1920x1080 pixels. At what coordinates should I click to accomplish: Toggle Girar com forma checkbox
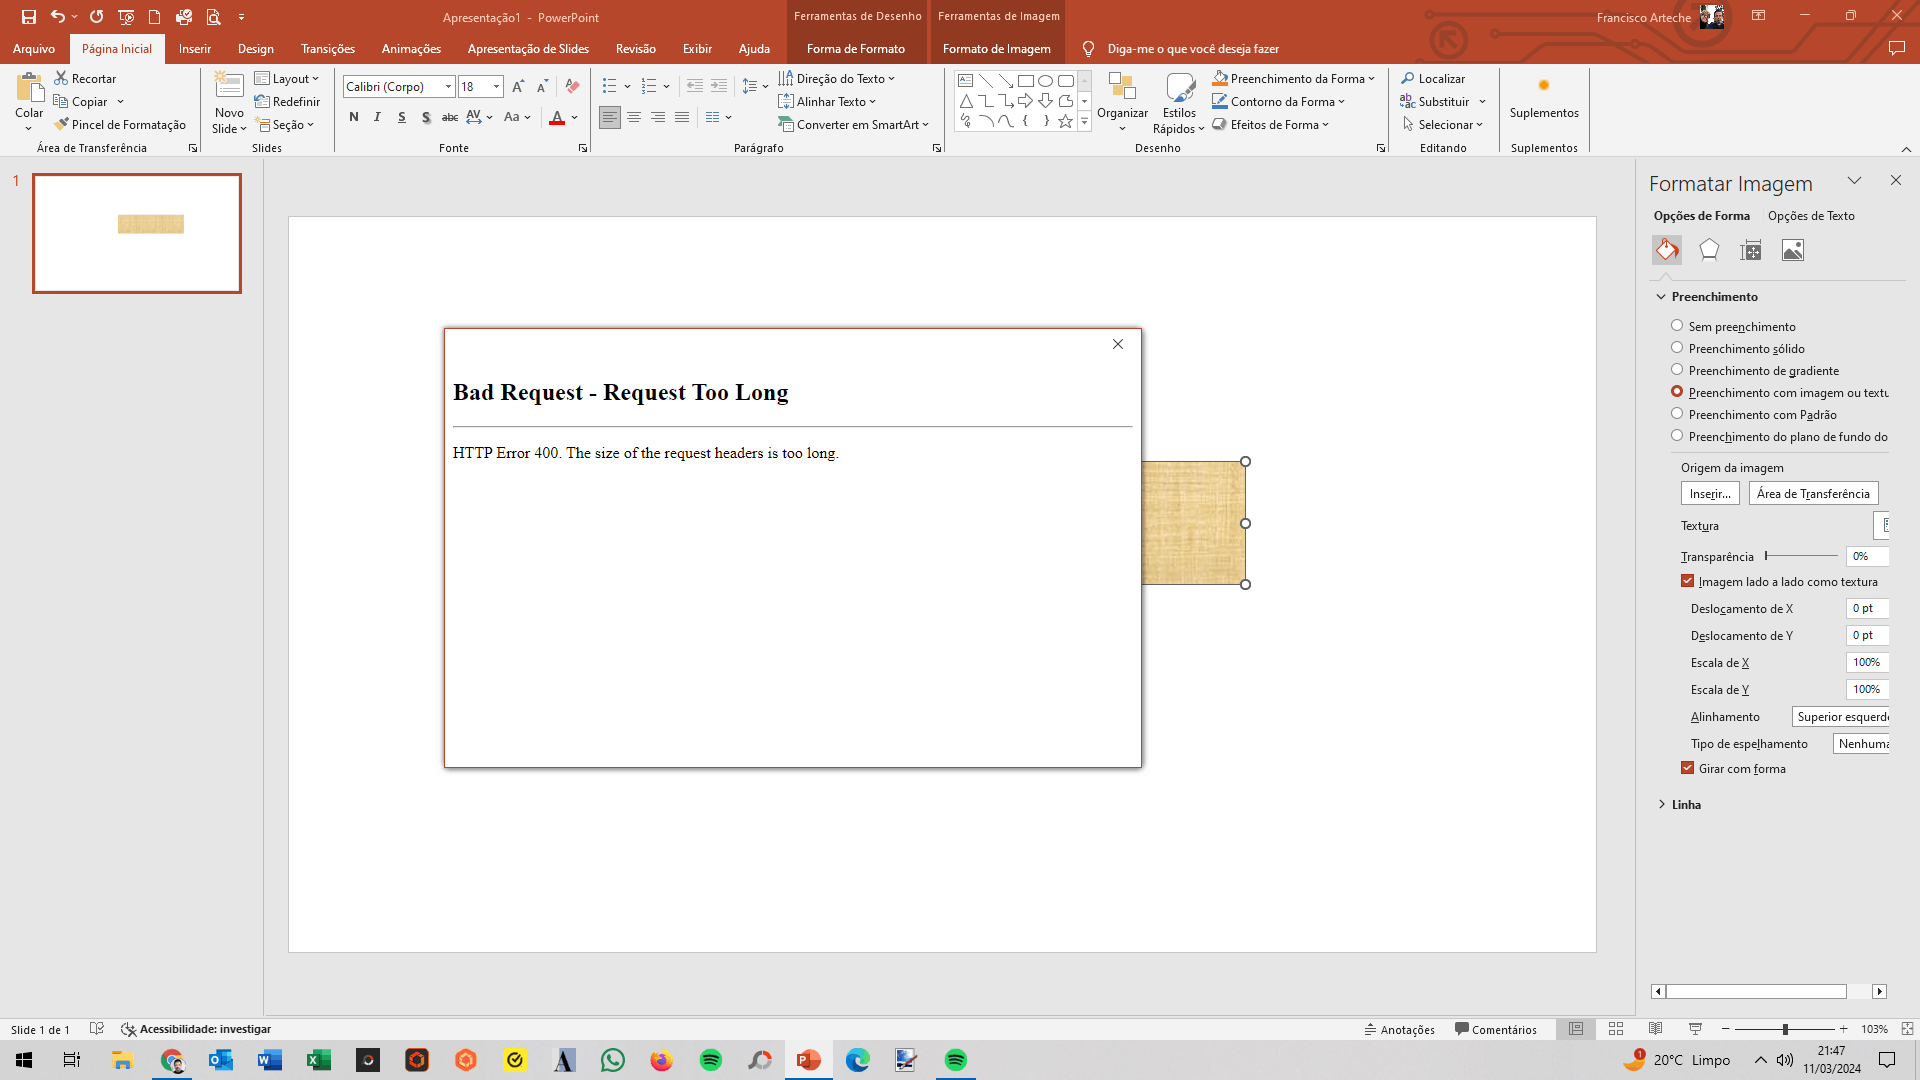point(1688,768)
